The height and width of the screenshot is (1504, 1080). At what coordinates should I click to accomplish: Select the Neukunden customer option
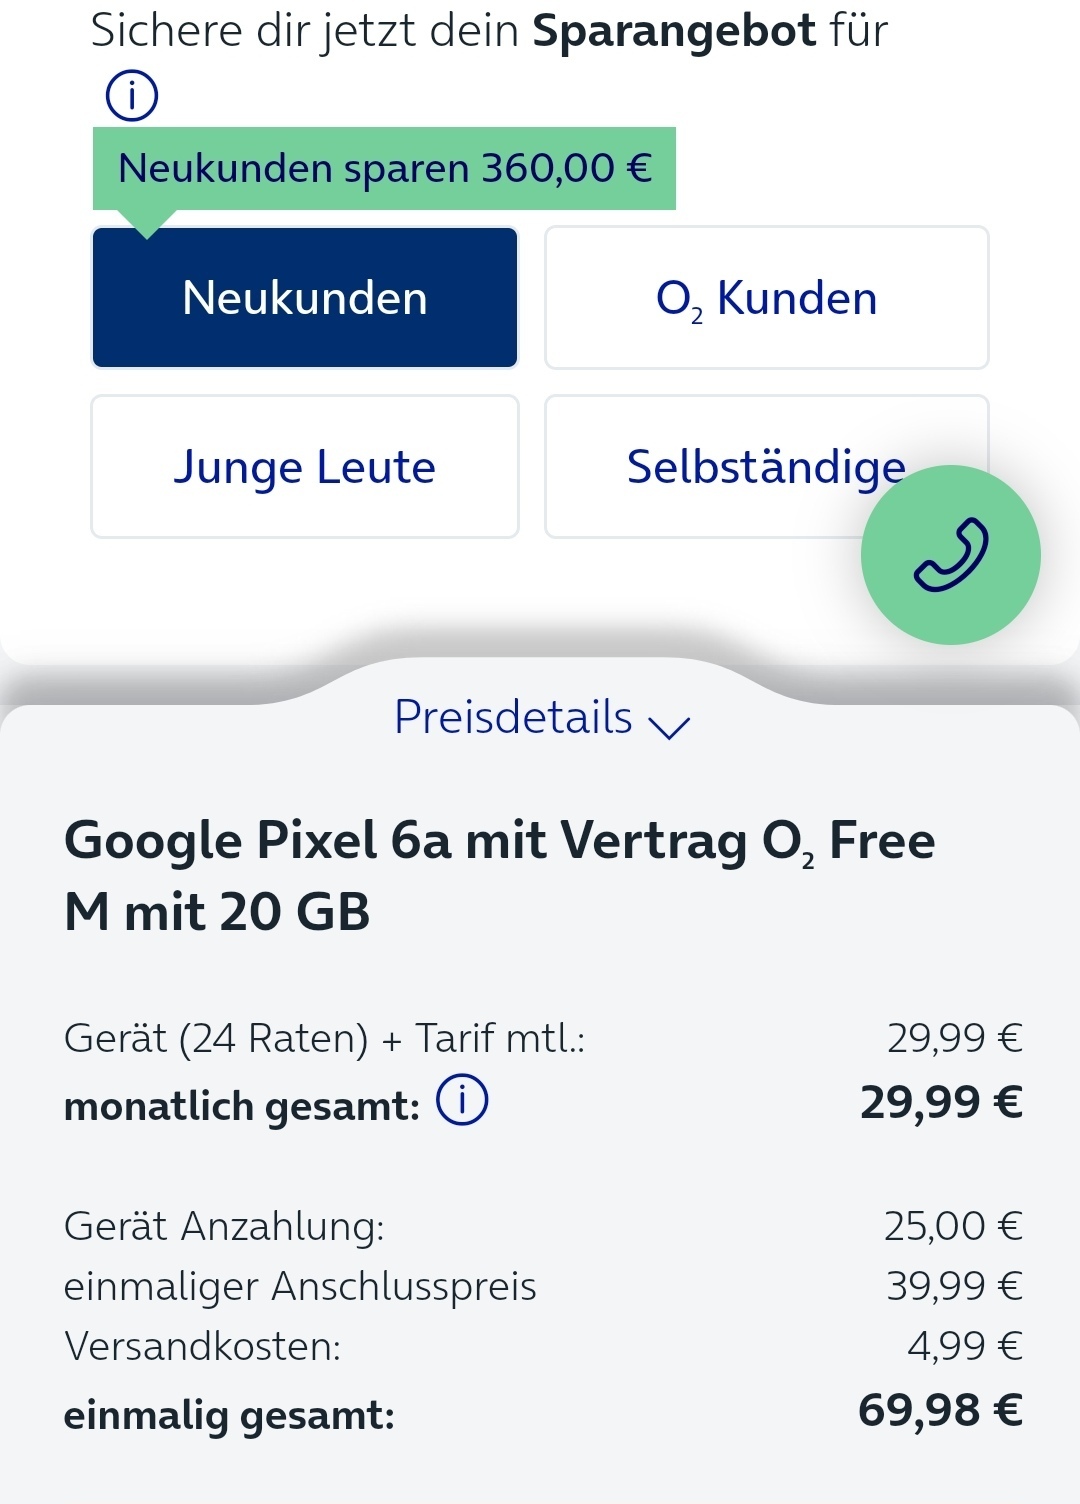tap(305, 298)
